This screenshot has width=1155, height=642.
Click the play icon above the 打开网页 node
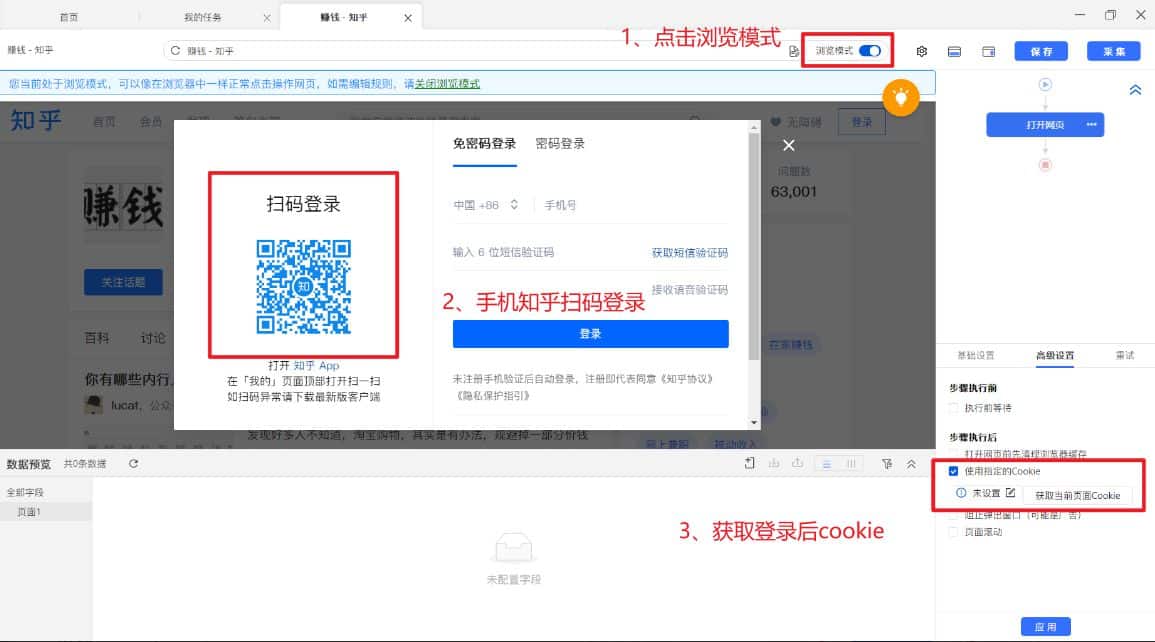coord(1044,86)
